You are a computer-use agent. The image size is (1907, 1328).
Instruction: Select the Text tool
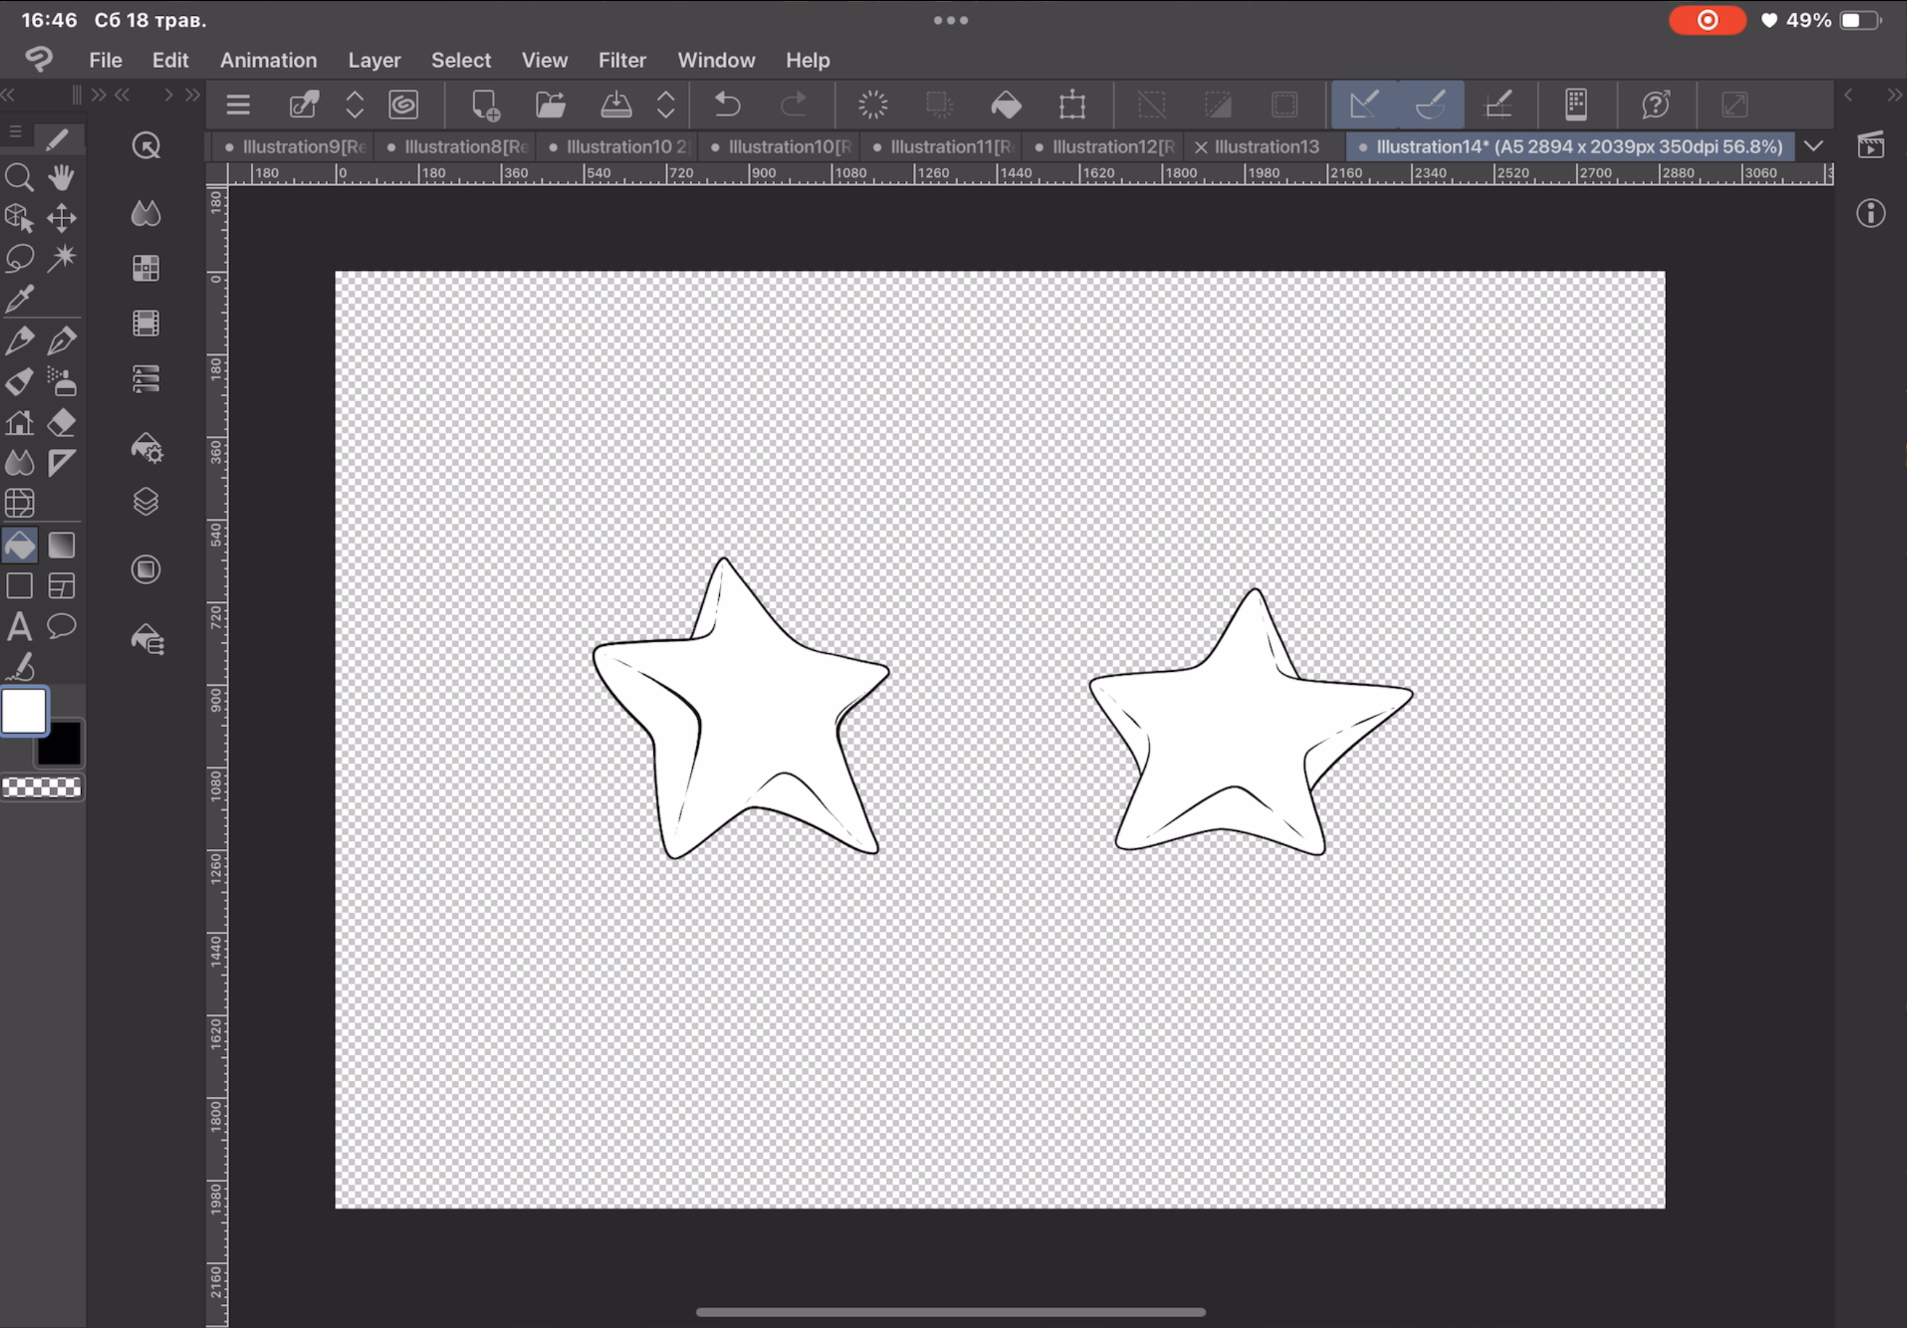[x=19, y=627]
